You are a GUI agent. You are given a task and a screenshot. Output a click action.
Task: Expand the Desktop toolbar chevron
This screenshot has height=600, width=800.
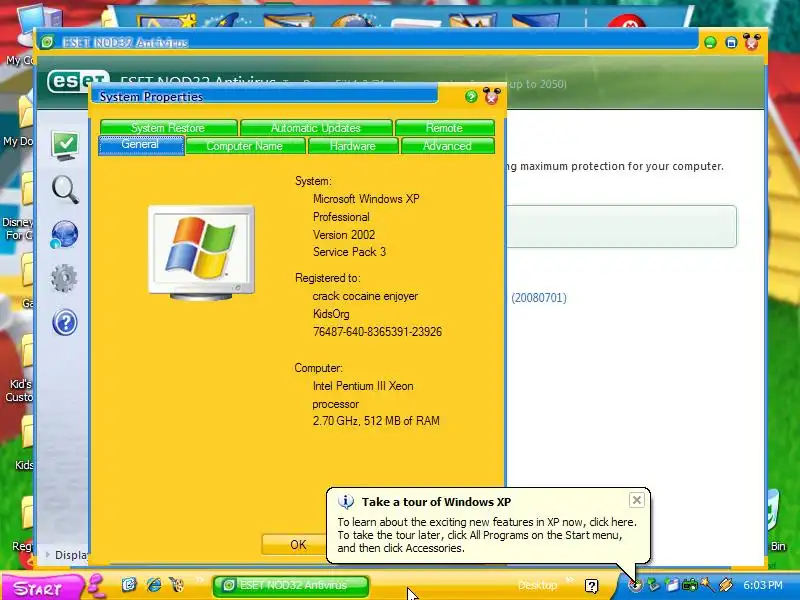(570, 580)
